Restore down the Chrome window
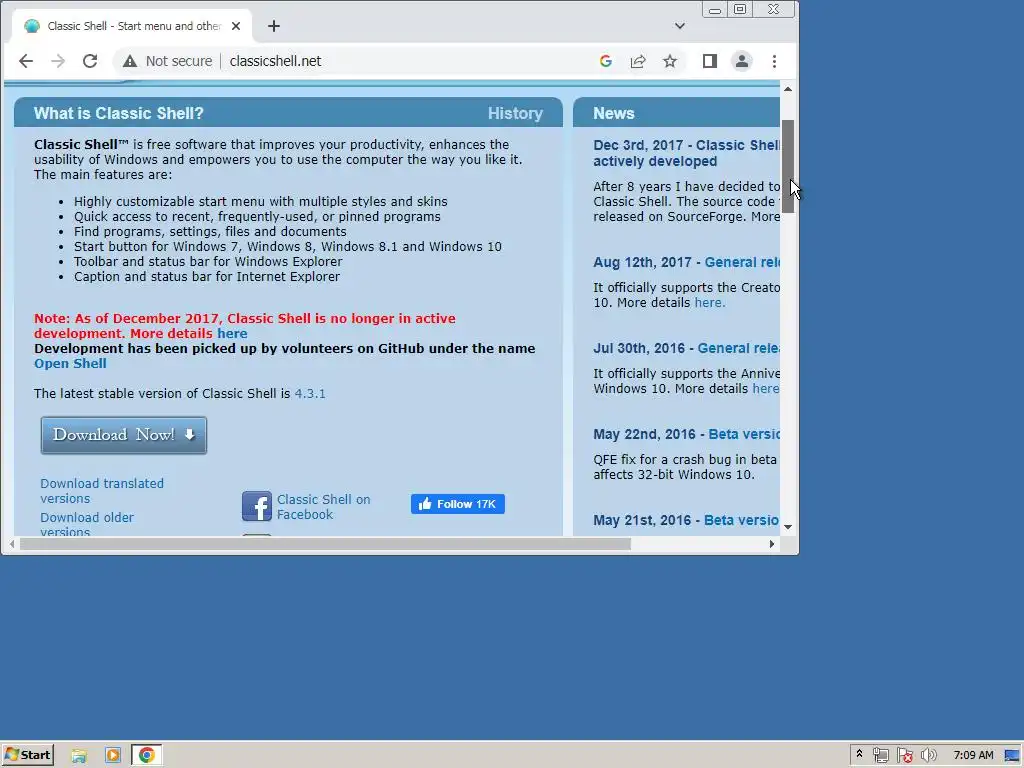This screenshot has width=1024, height=768. [x=740, y=9]
